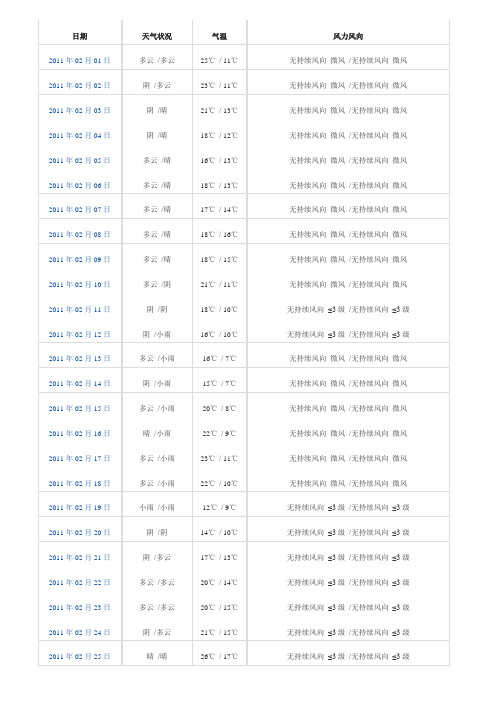Select the 2011年02月21日 date link
496x702 pixels.
pos(80,557)
